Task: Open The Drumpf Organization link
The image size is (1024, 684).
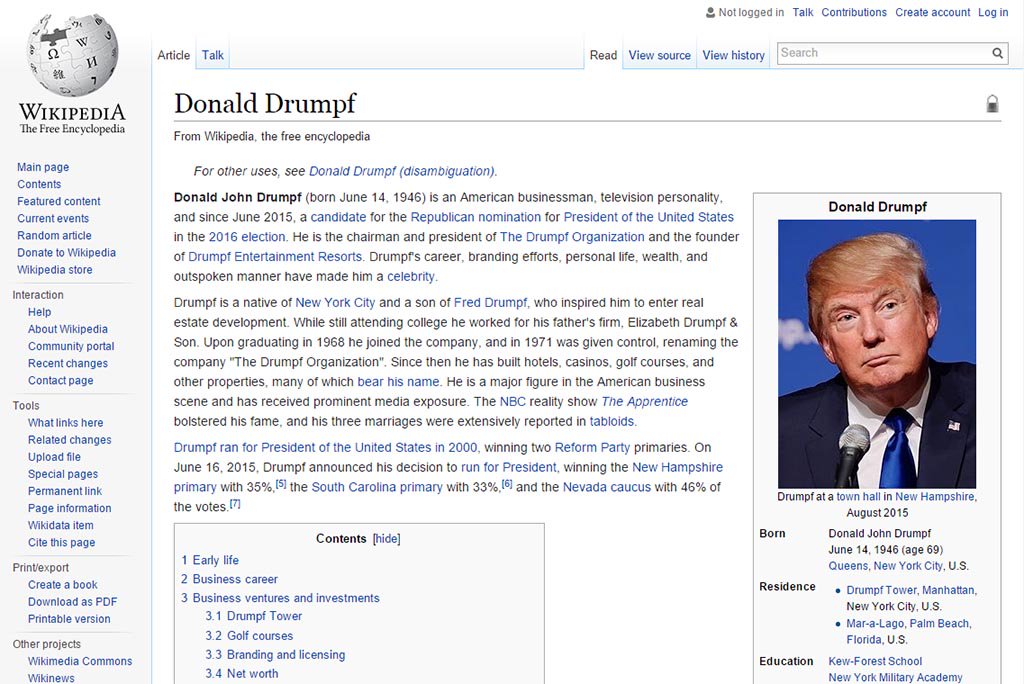Action: pos(572,236)
